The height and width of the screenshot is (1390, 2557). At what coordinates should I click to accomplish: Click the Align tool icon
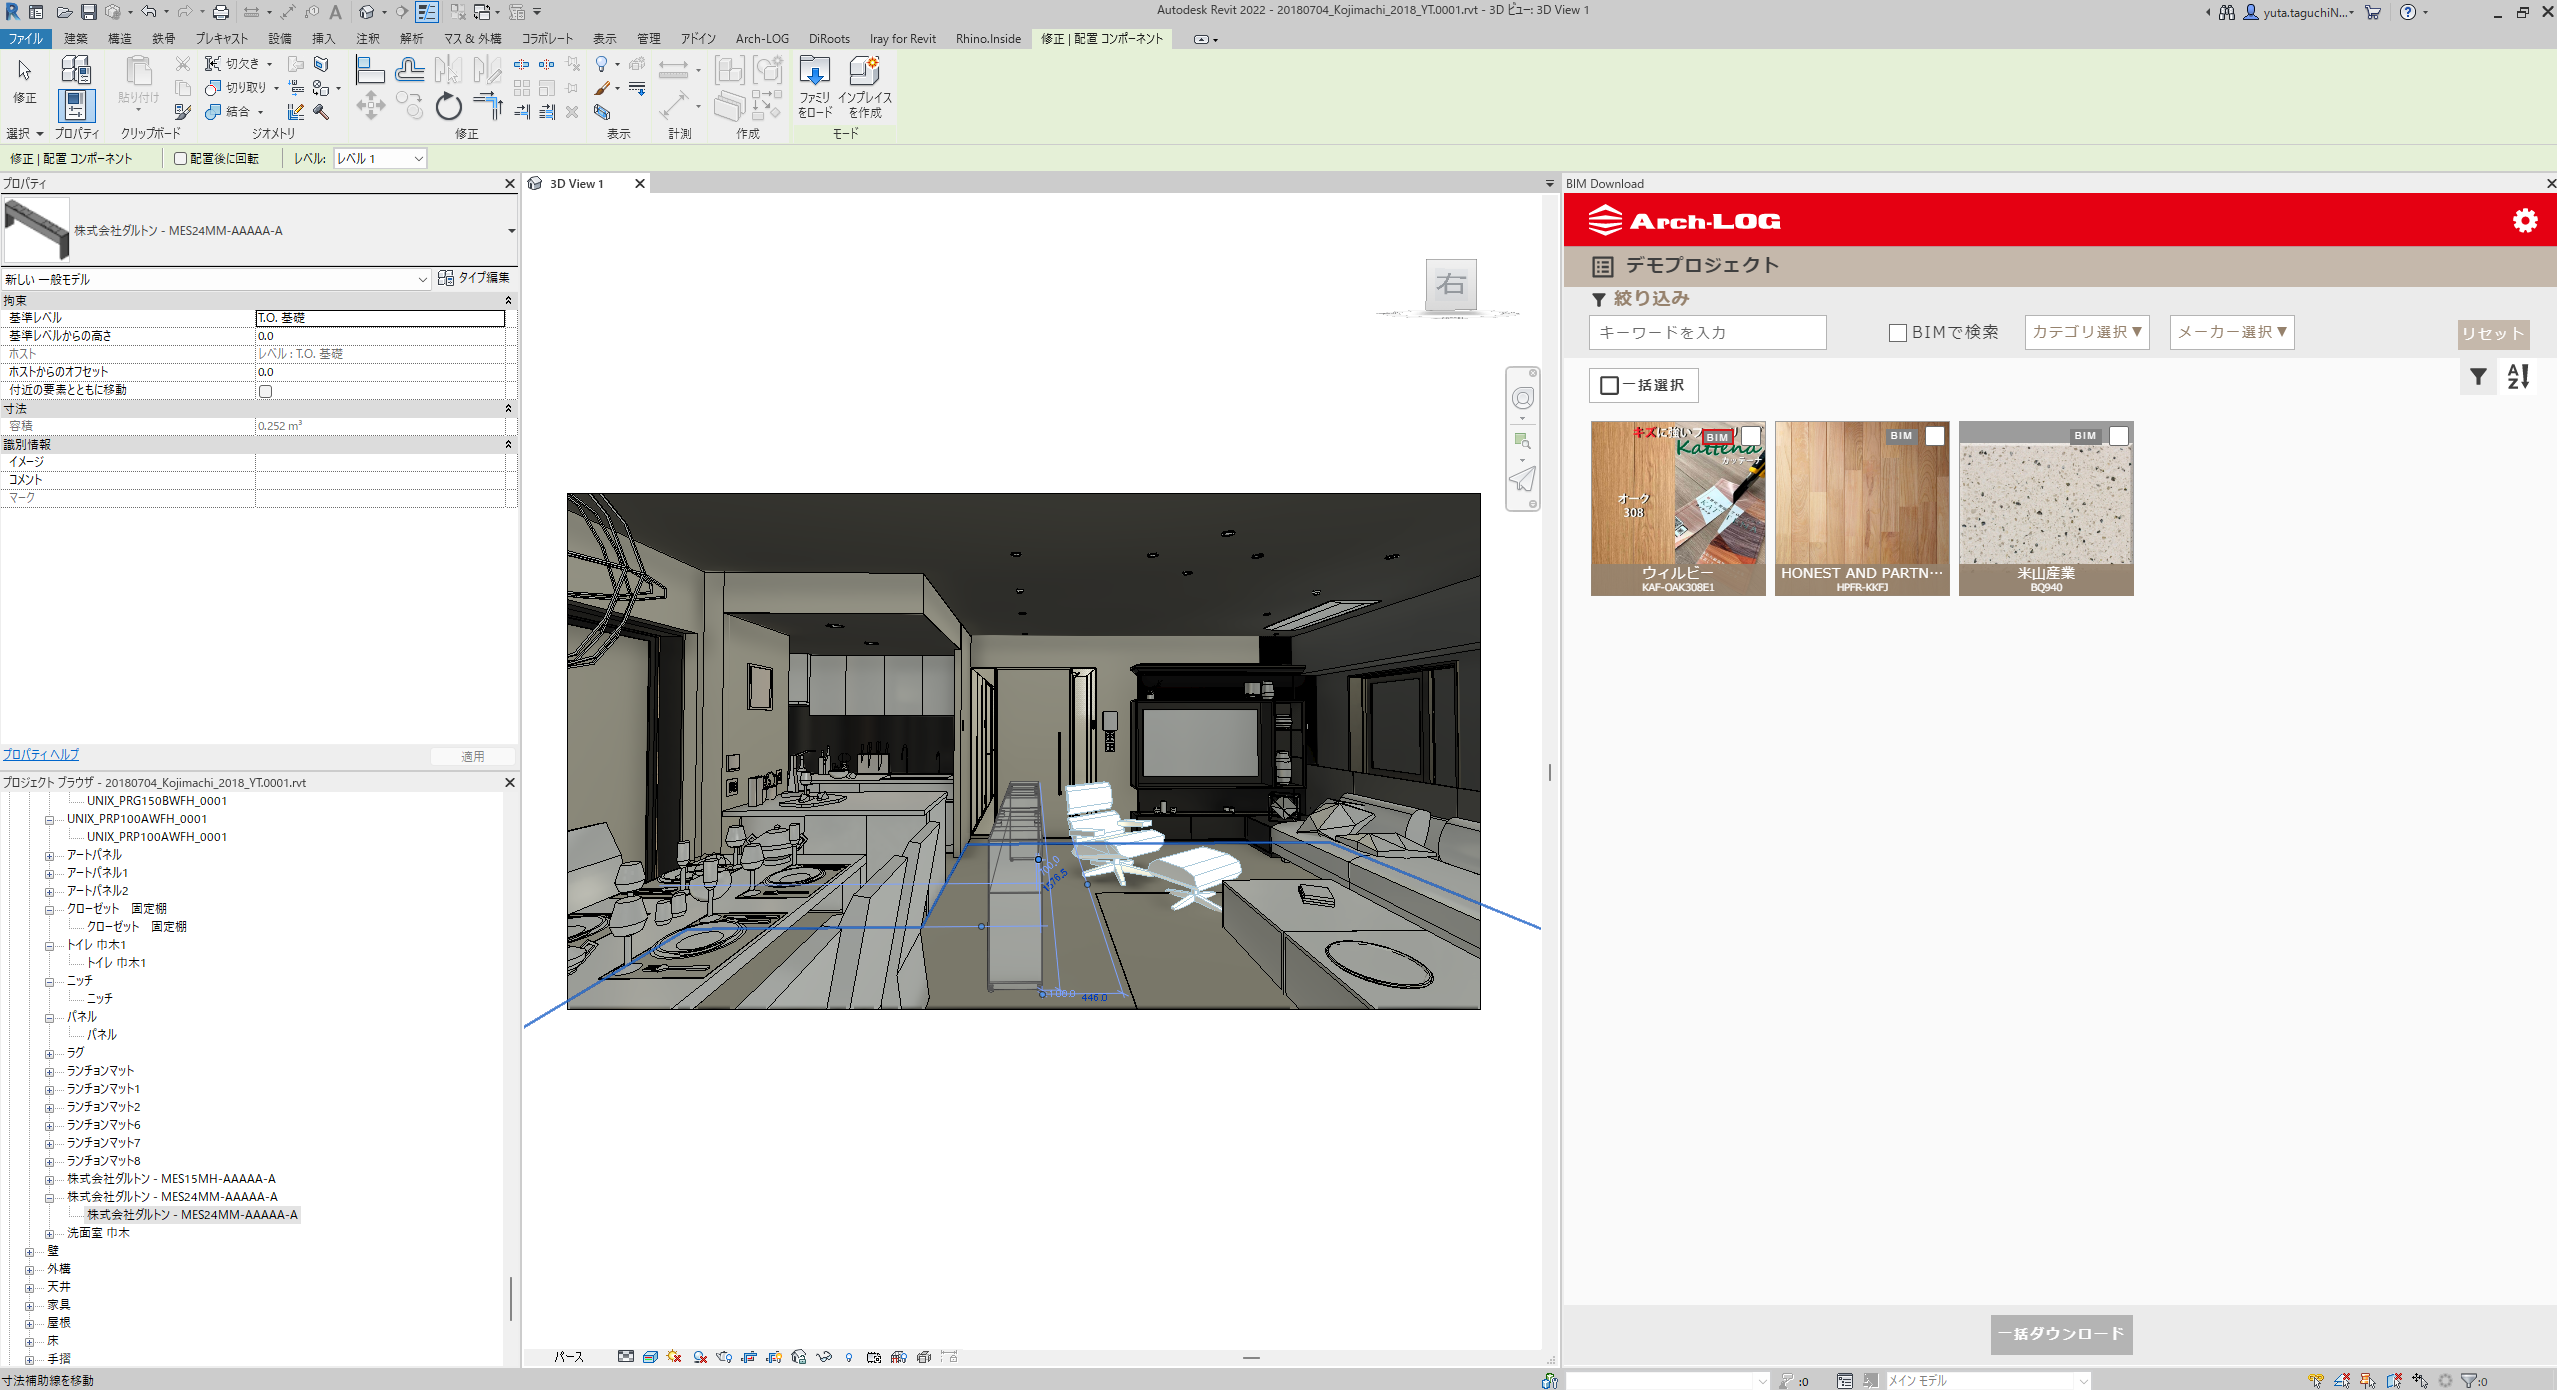pyautogui.click(x=370, y=70)
